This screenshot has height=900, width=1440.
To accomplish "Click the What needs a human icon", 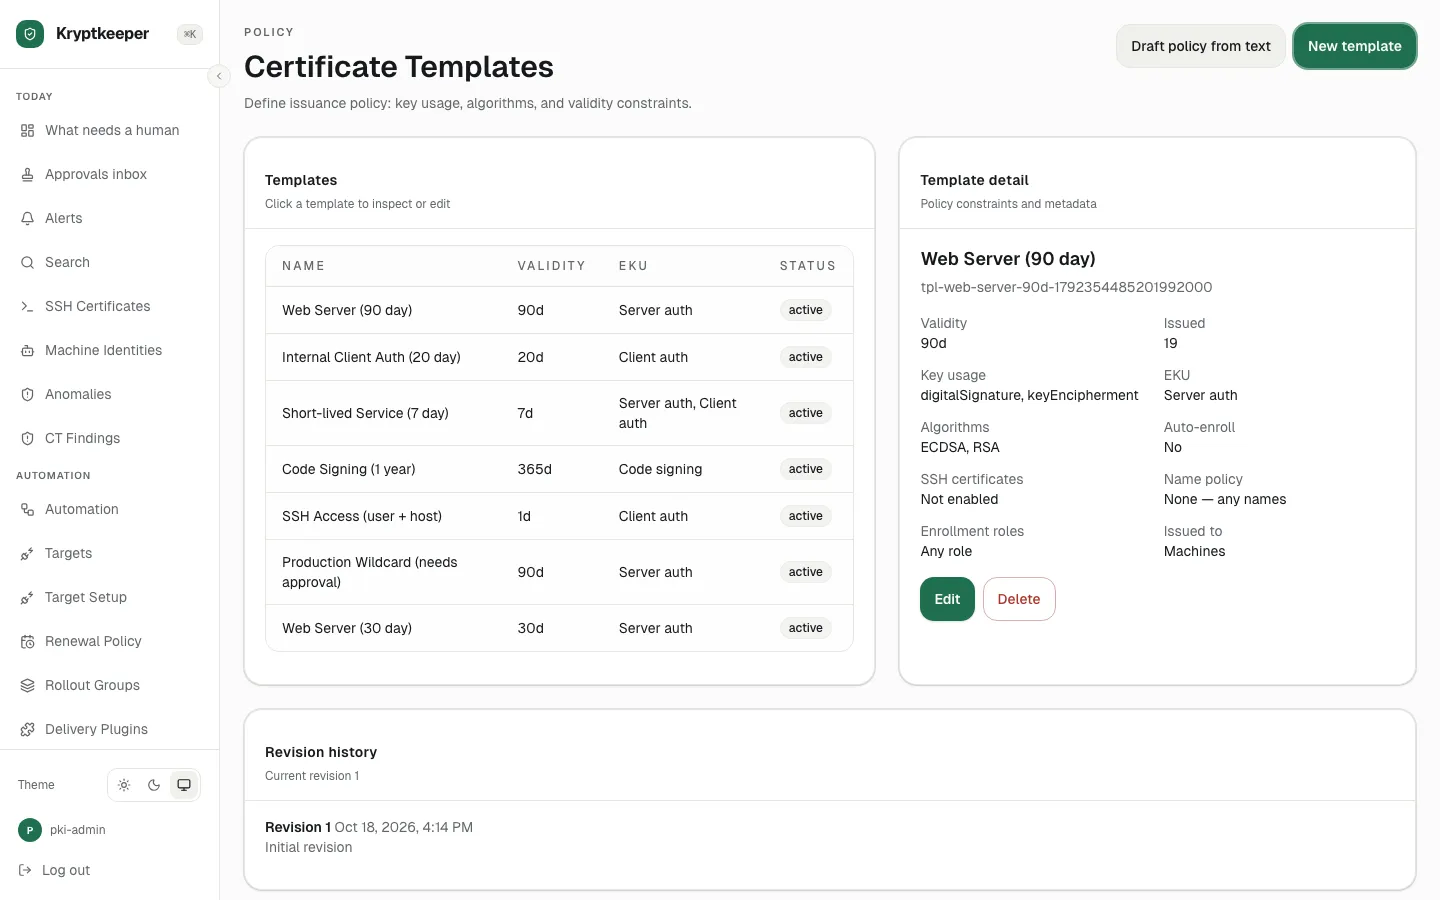I will [28, 131].
